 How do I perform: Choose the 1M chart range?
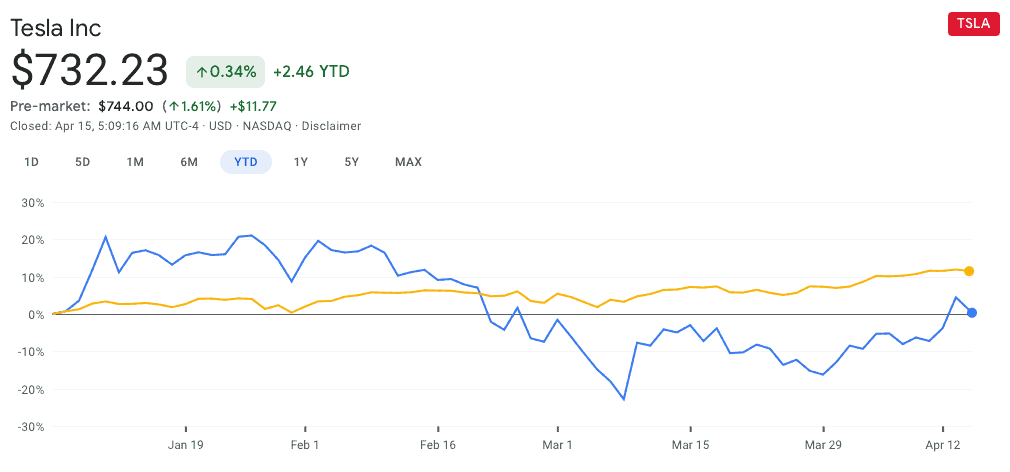coord(135,162)
